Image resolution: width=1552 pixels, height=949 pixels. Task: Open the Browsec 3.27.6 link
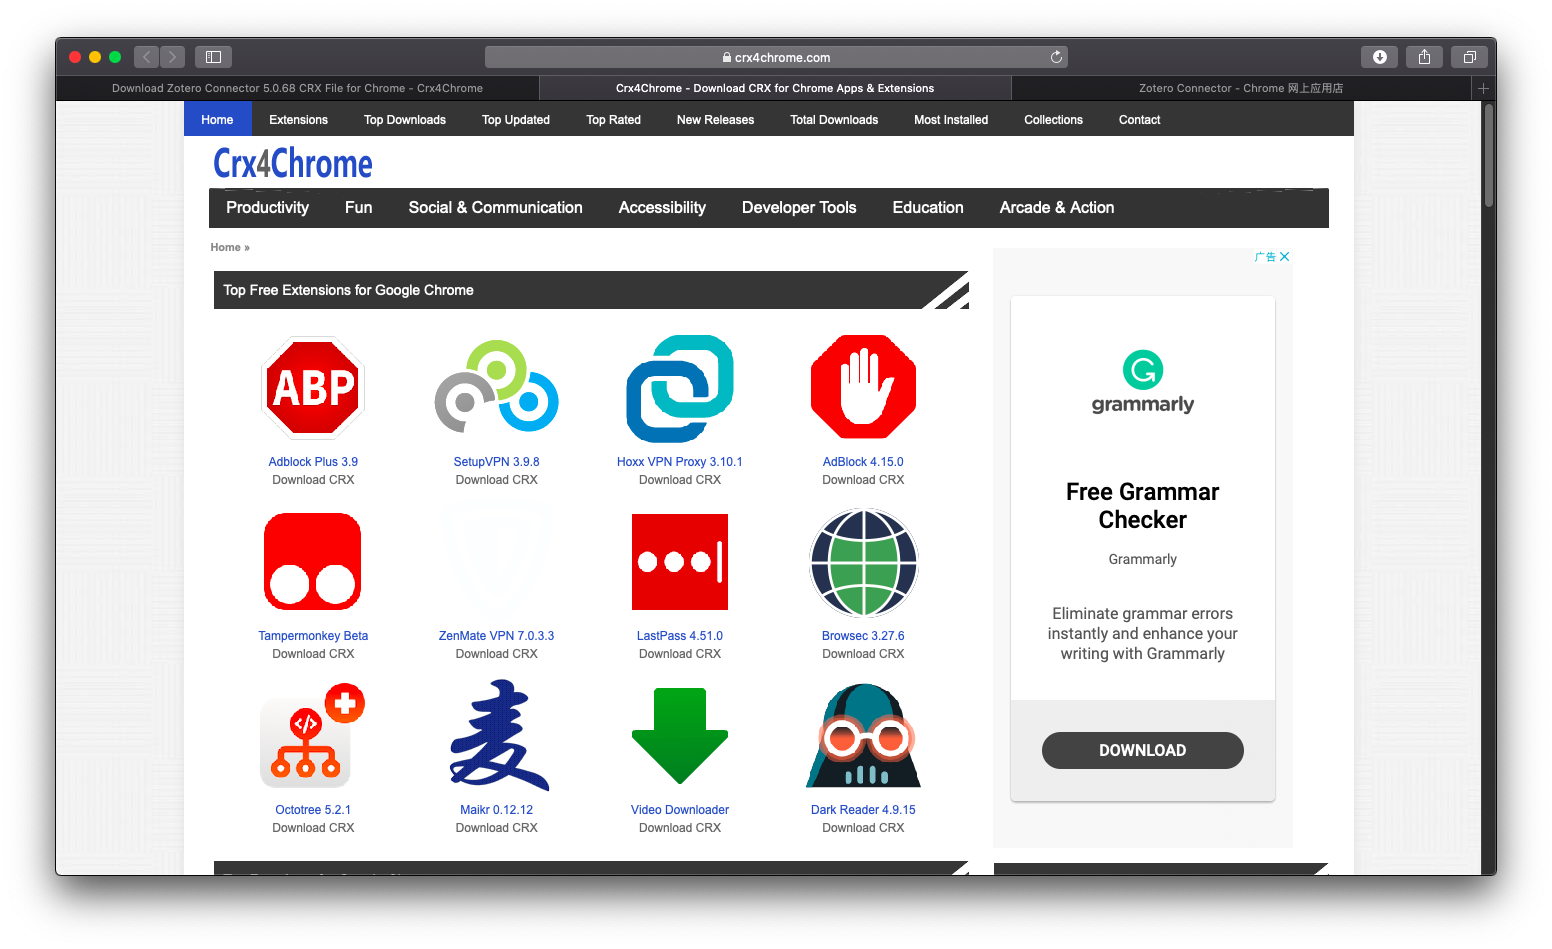(x=863, y=636)
